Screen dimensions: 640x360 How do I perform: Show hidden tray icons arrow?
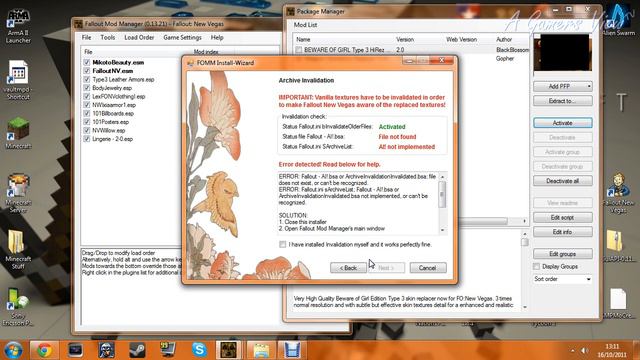pos(572,351)
